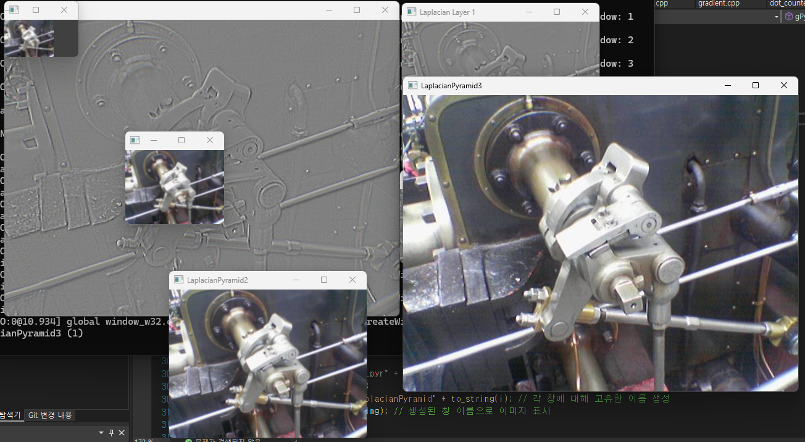Open the Laplacian Layer 1 title bar icon

411,12
